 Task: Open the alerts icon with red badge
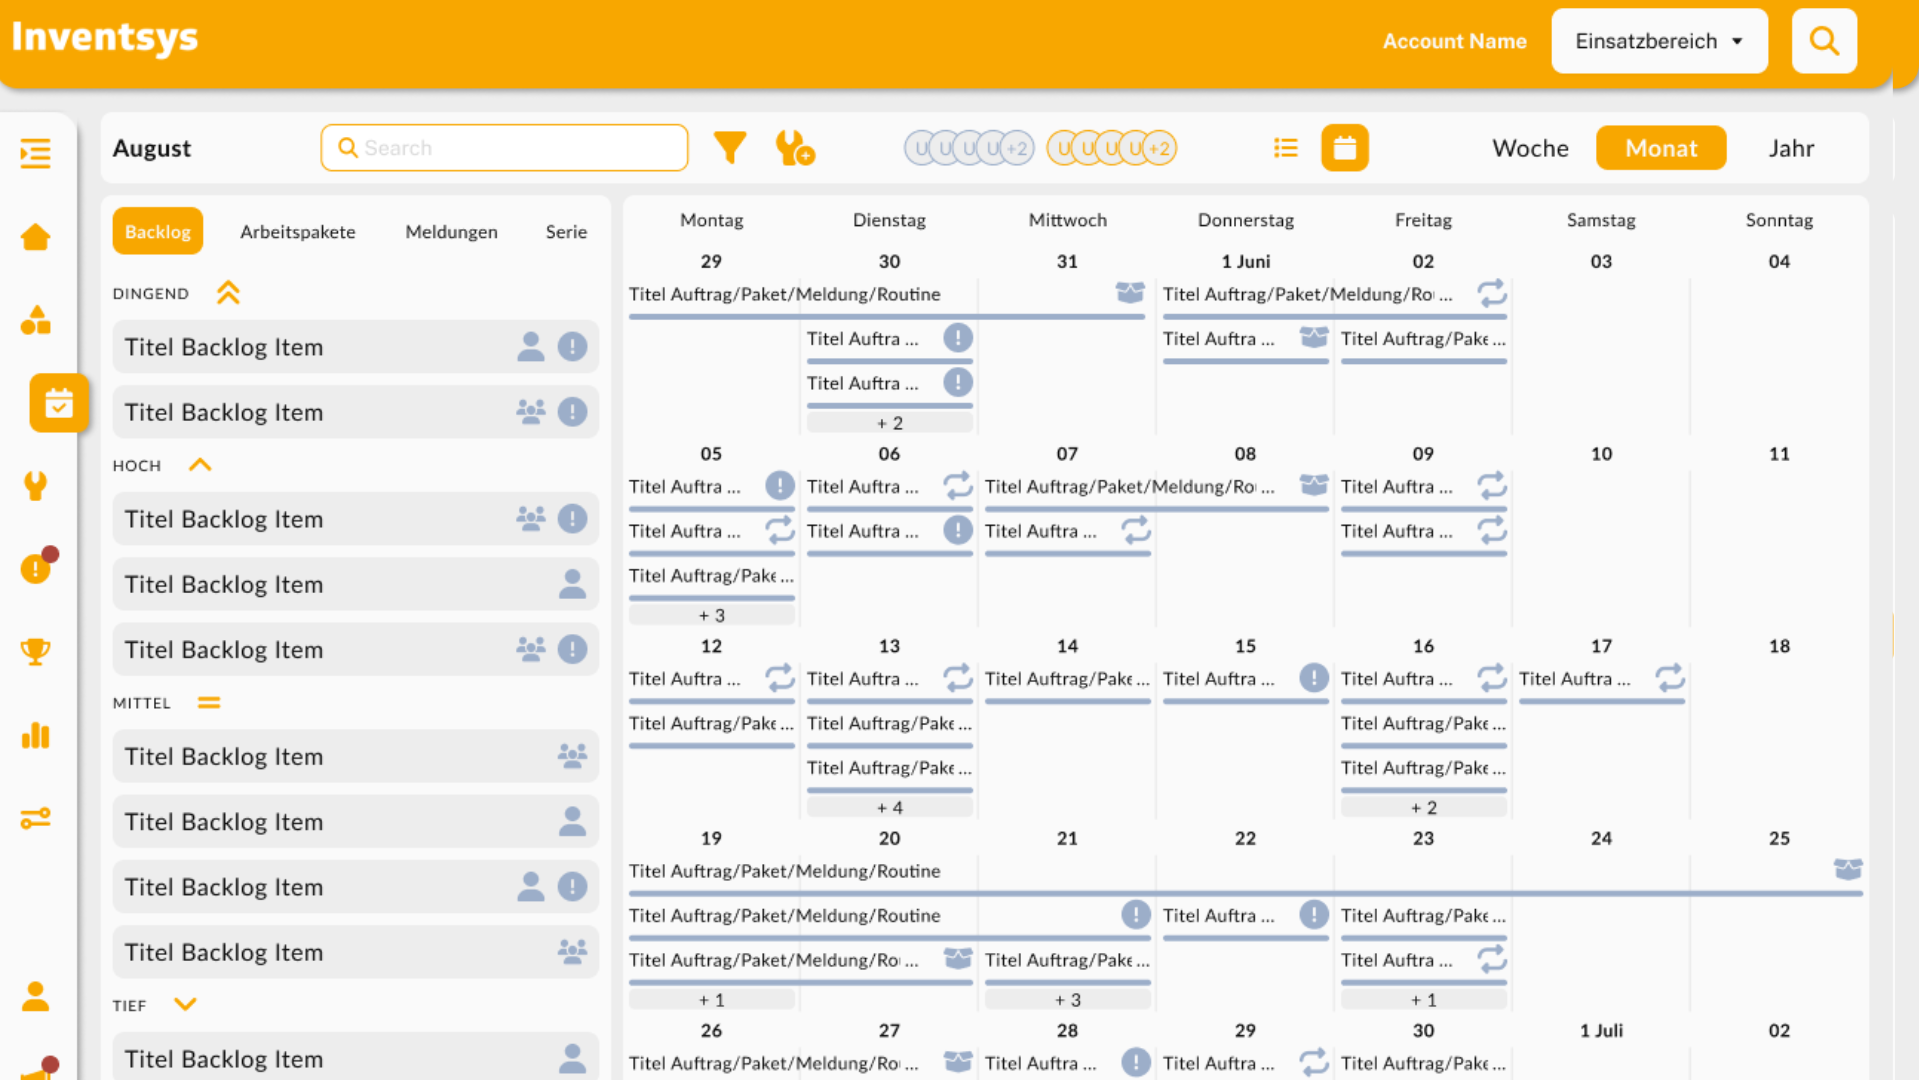(x=36, y=567)
